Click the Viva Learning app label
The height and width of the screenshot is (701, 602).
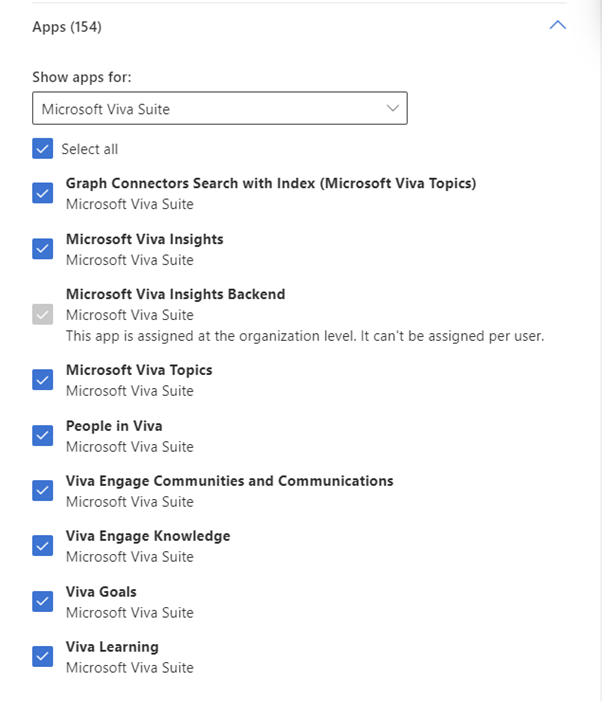(112, 647)
